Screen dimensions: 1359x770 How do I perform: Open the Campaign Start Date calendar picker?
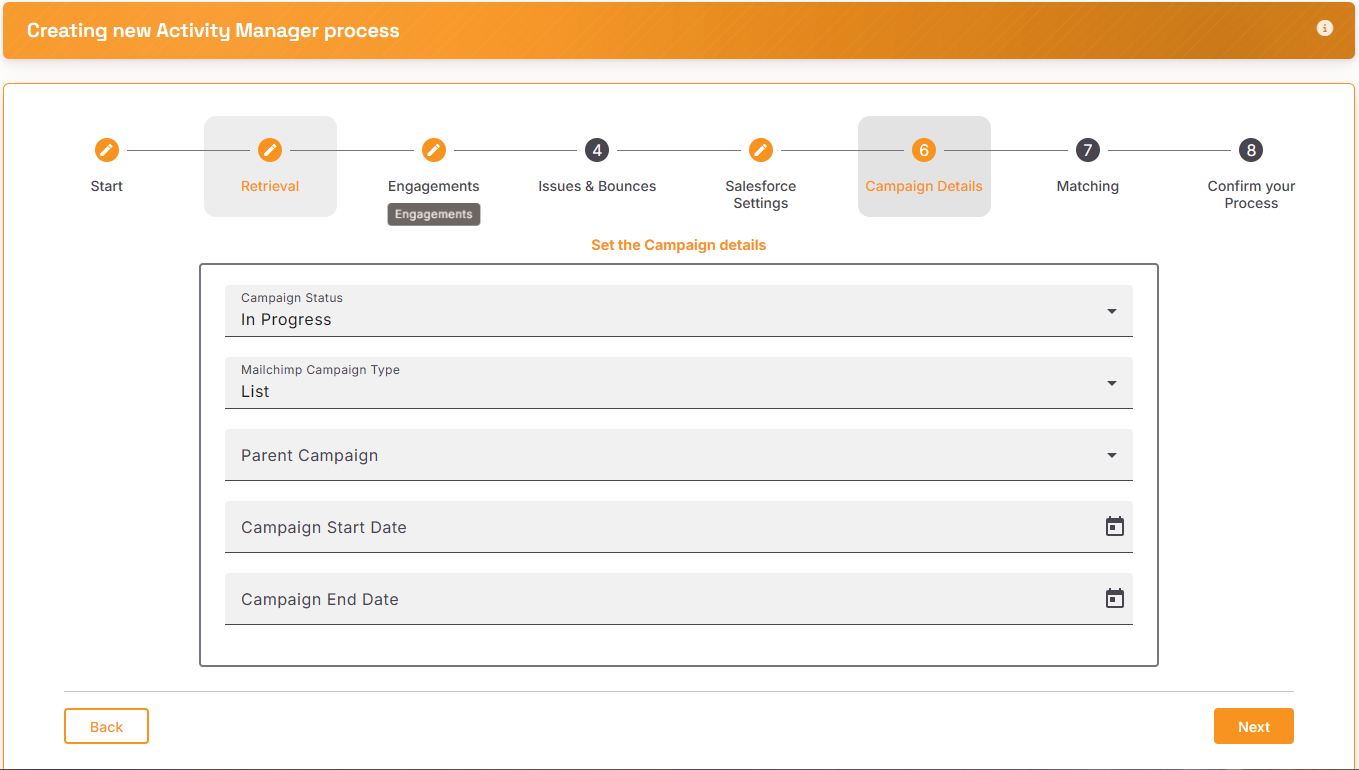pos(1115,526)
